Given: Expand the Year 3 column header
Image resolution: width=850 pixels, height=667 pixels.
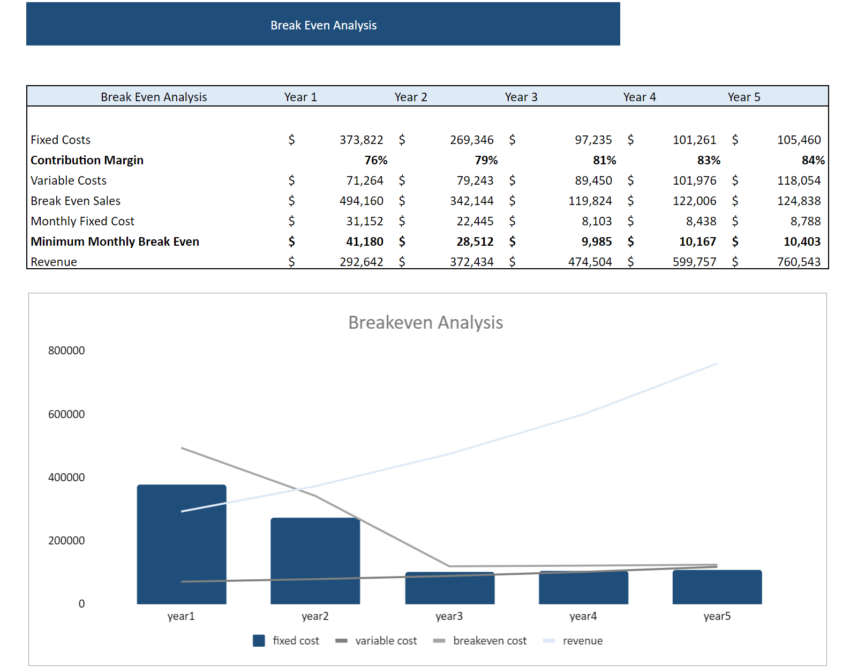Looking at the screenshot, I should click(x=521, y=96).
